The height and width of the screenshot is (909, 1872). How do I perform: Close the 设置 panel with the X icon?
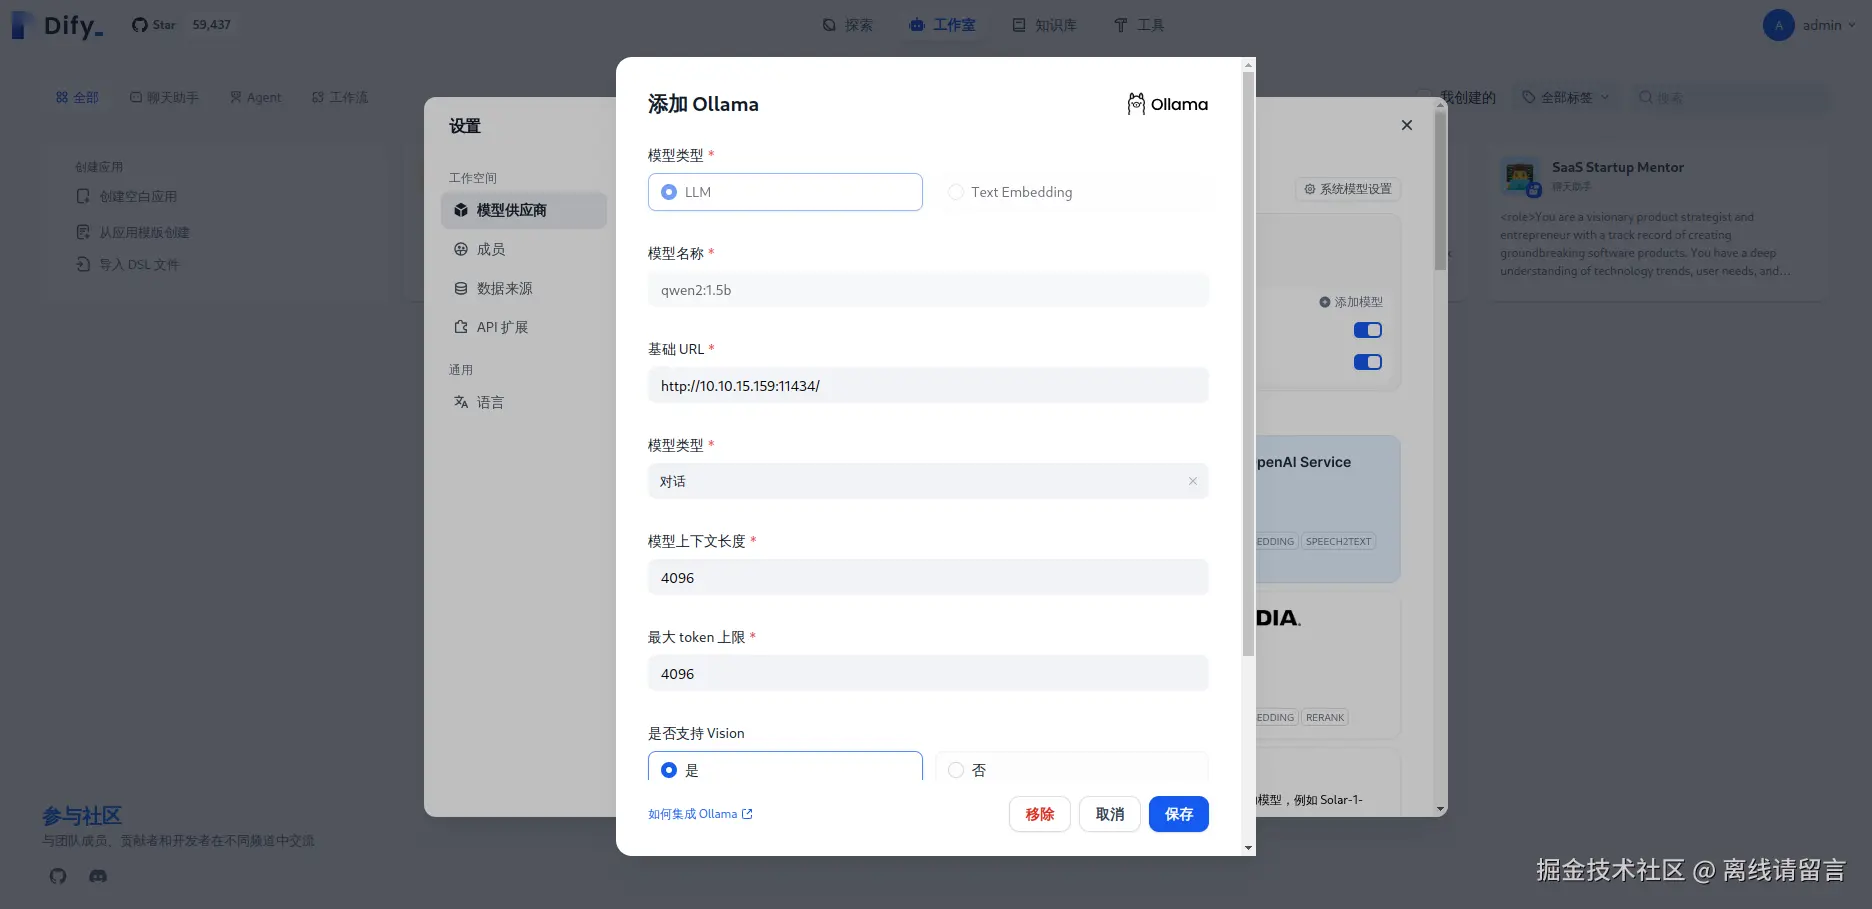[x=1407, y=125]
